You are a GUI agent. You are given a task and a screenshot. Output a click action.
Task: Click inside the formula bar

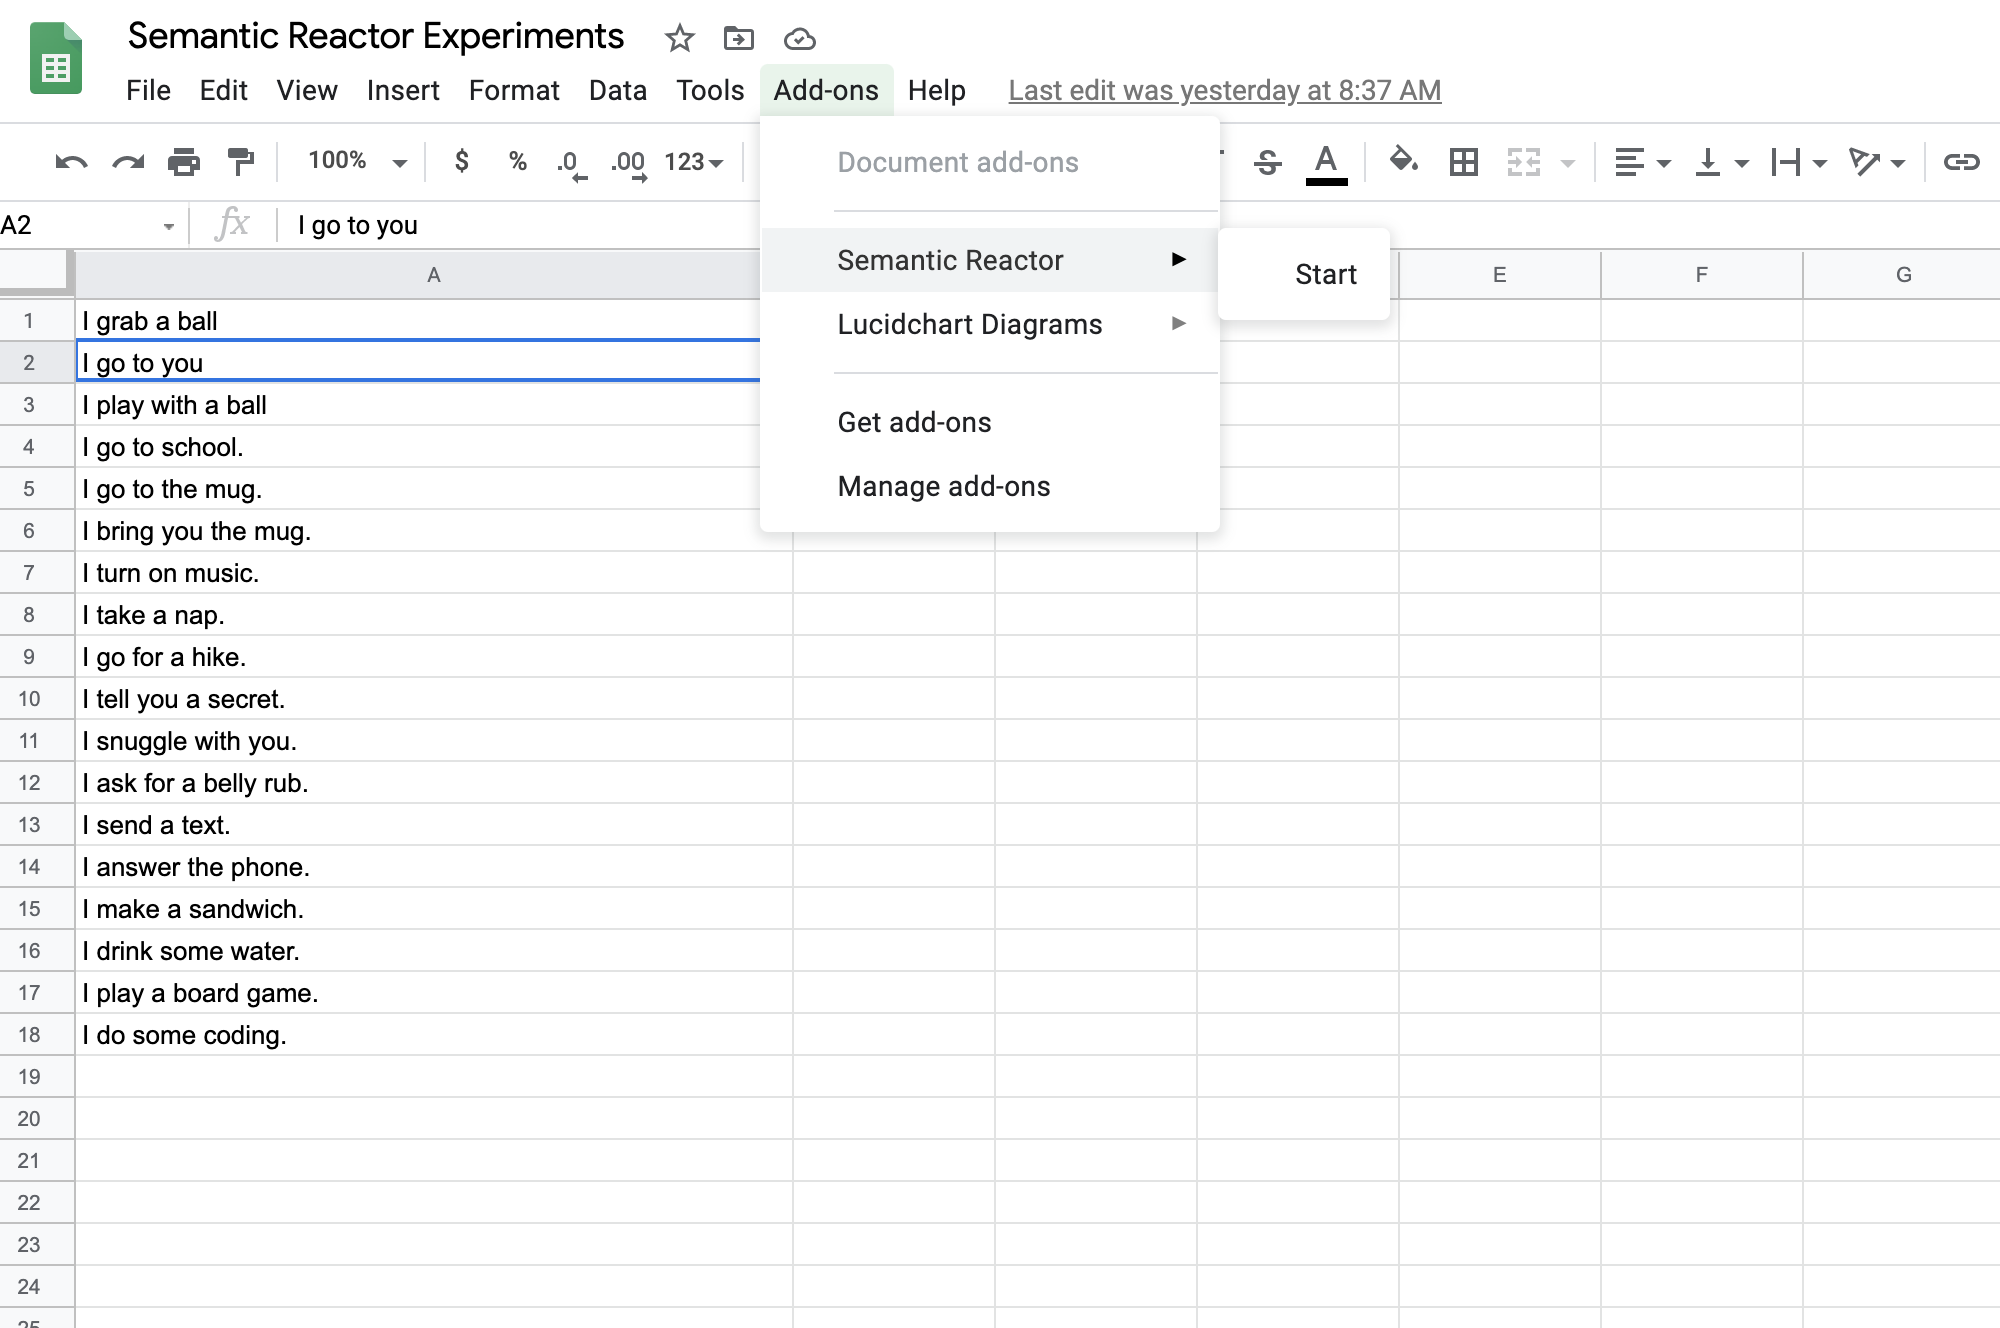(x=500, y=224)
